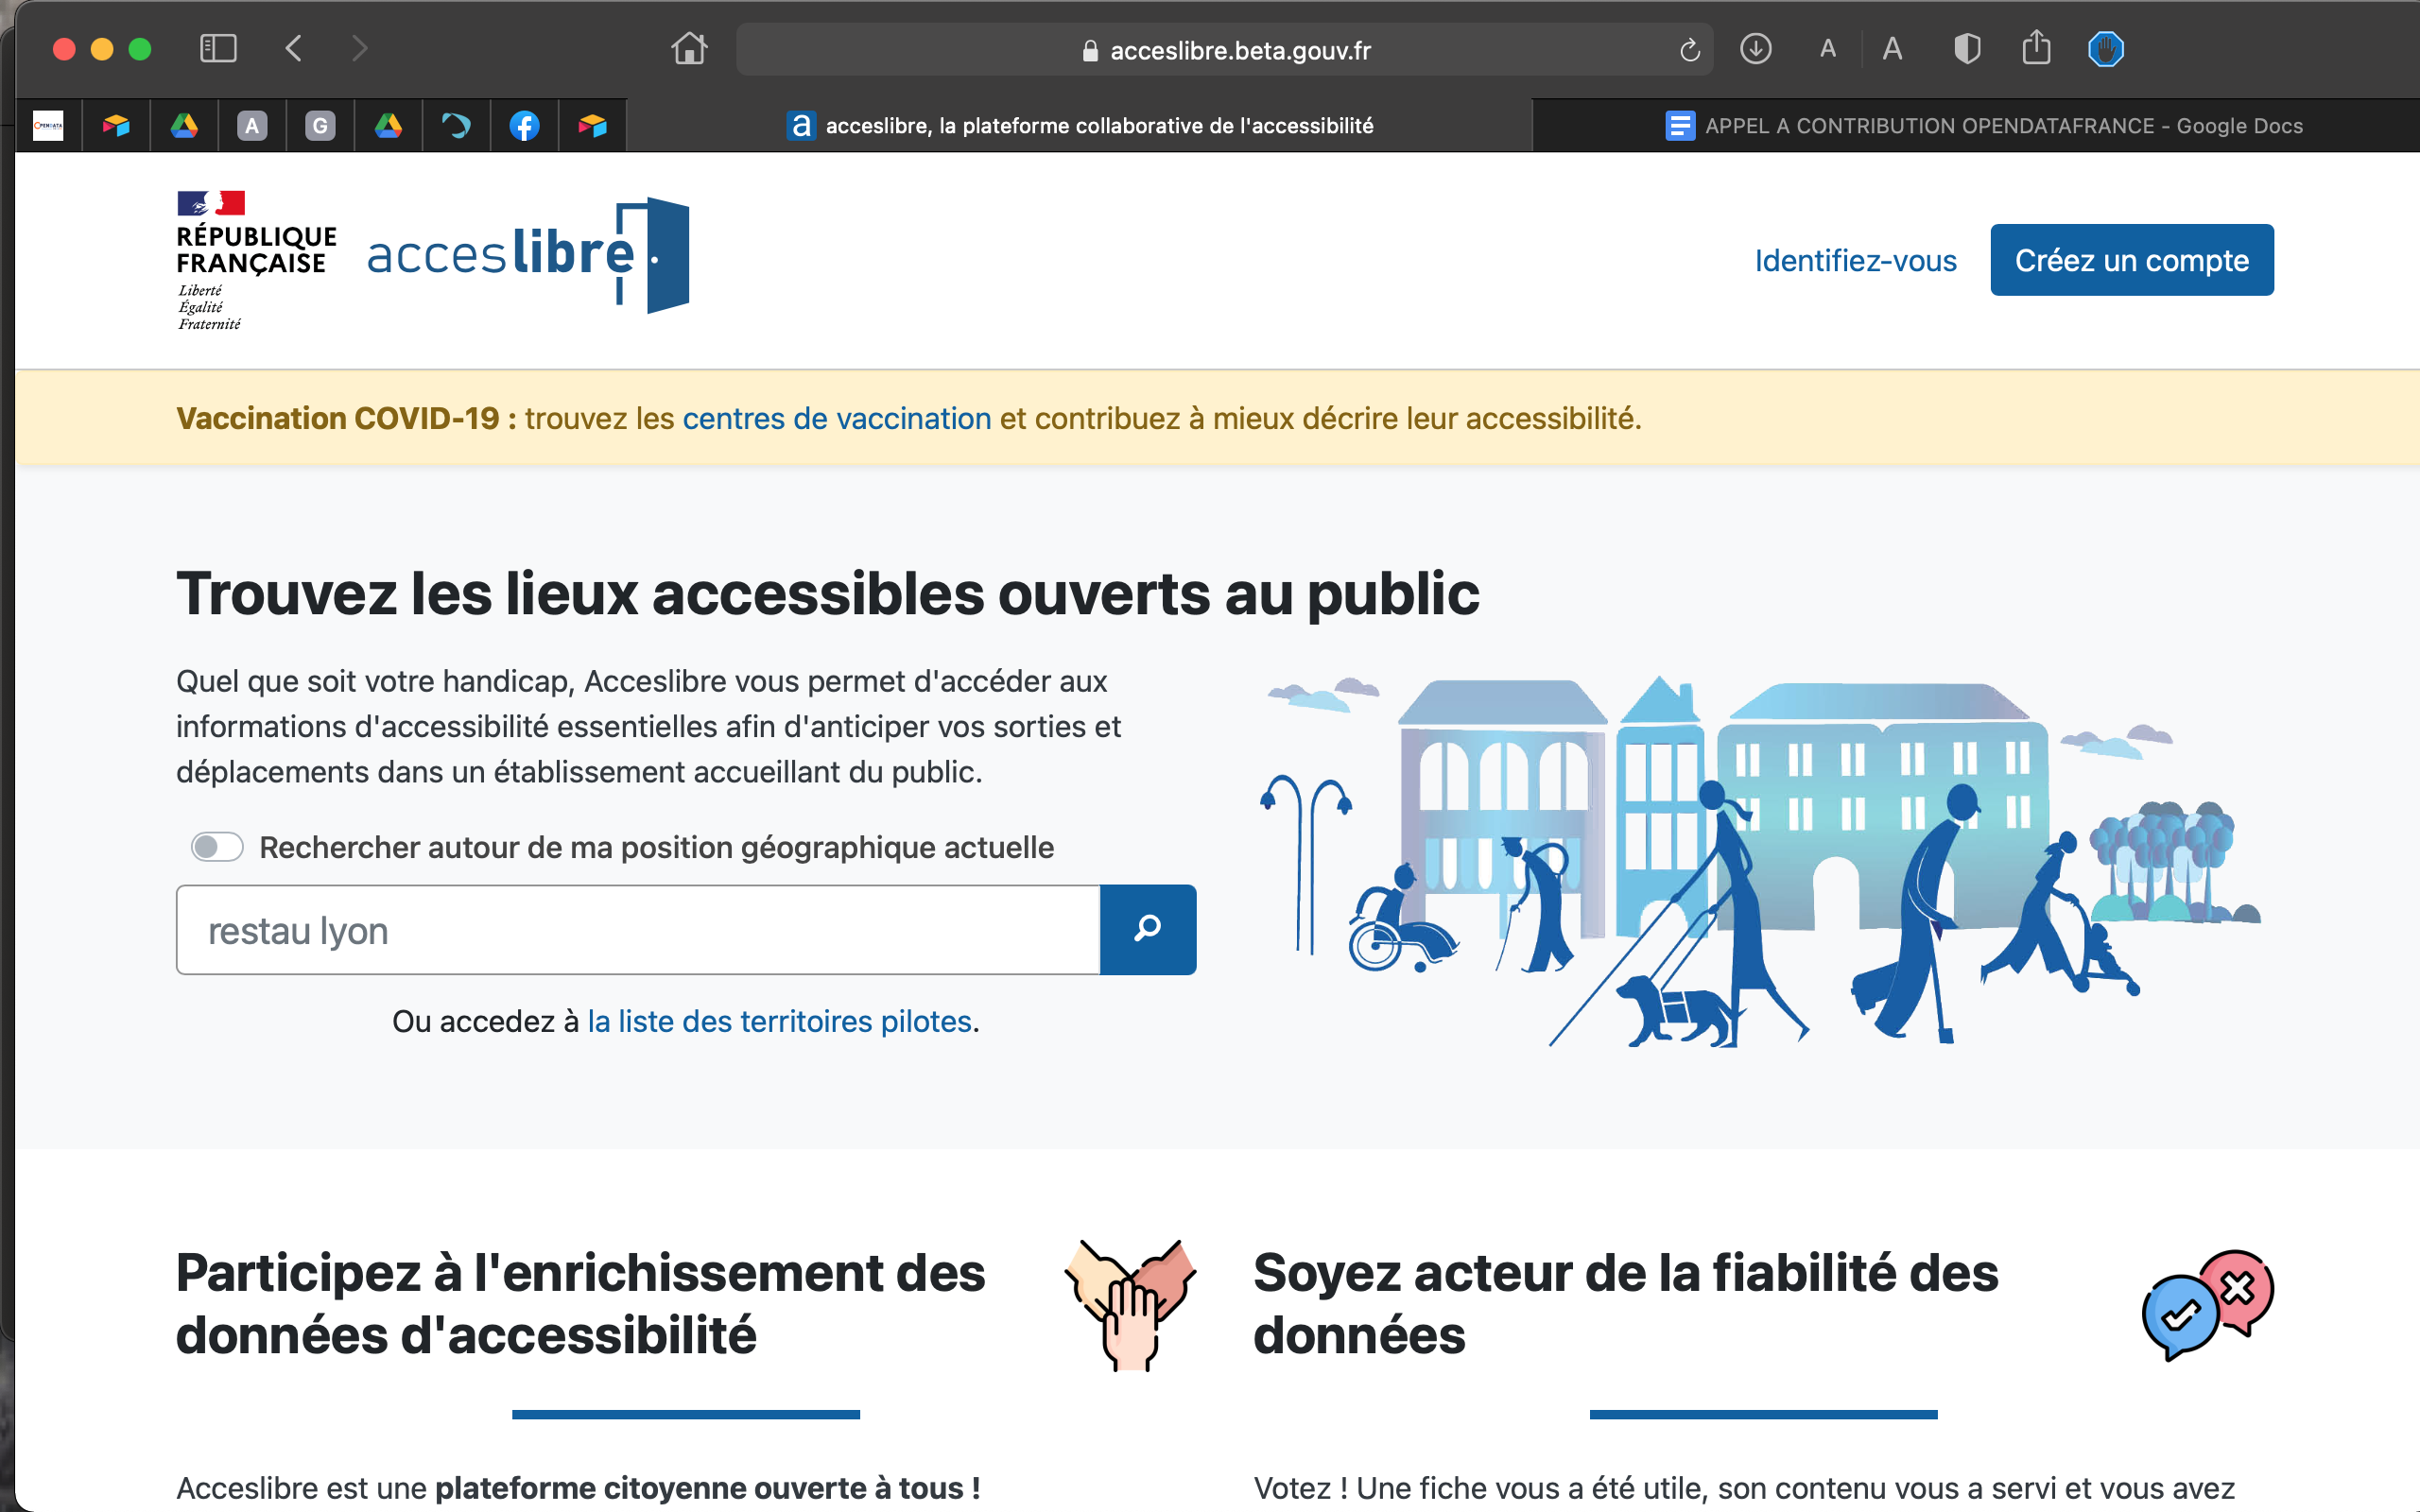Click the Vaccination COVID-19 bold text

pos(347,418)
